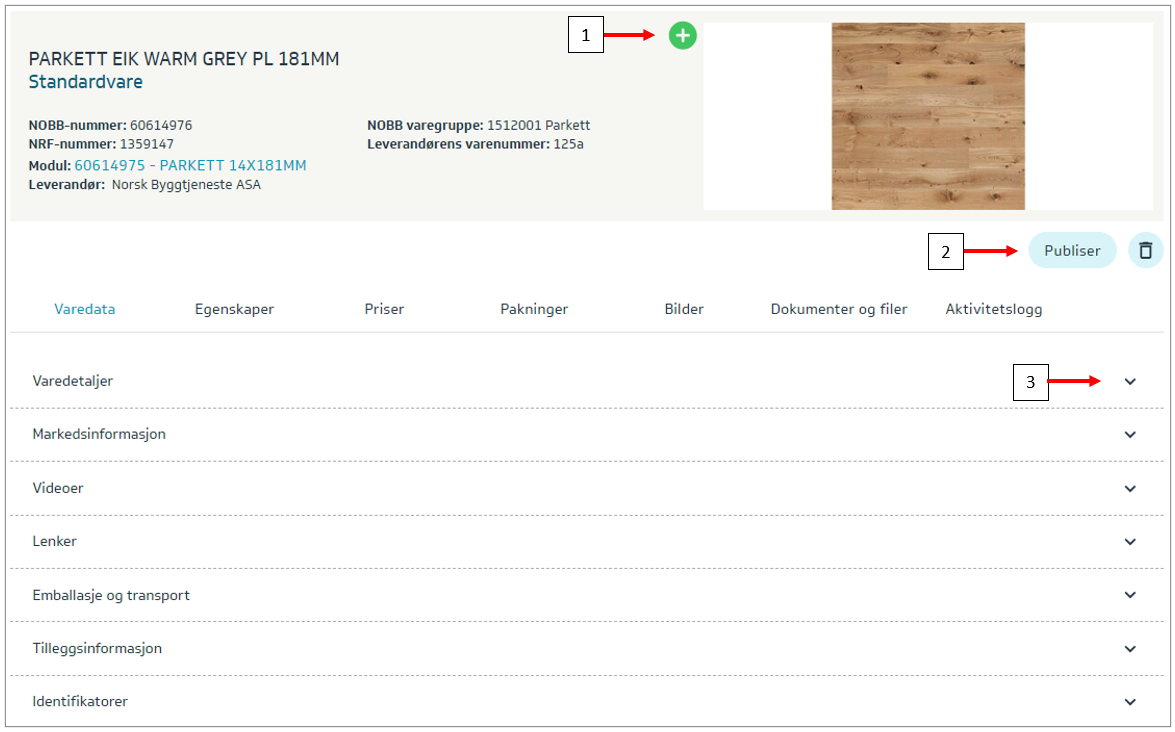
Task: Click the Standardvare label
Action: pos(86,82)
